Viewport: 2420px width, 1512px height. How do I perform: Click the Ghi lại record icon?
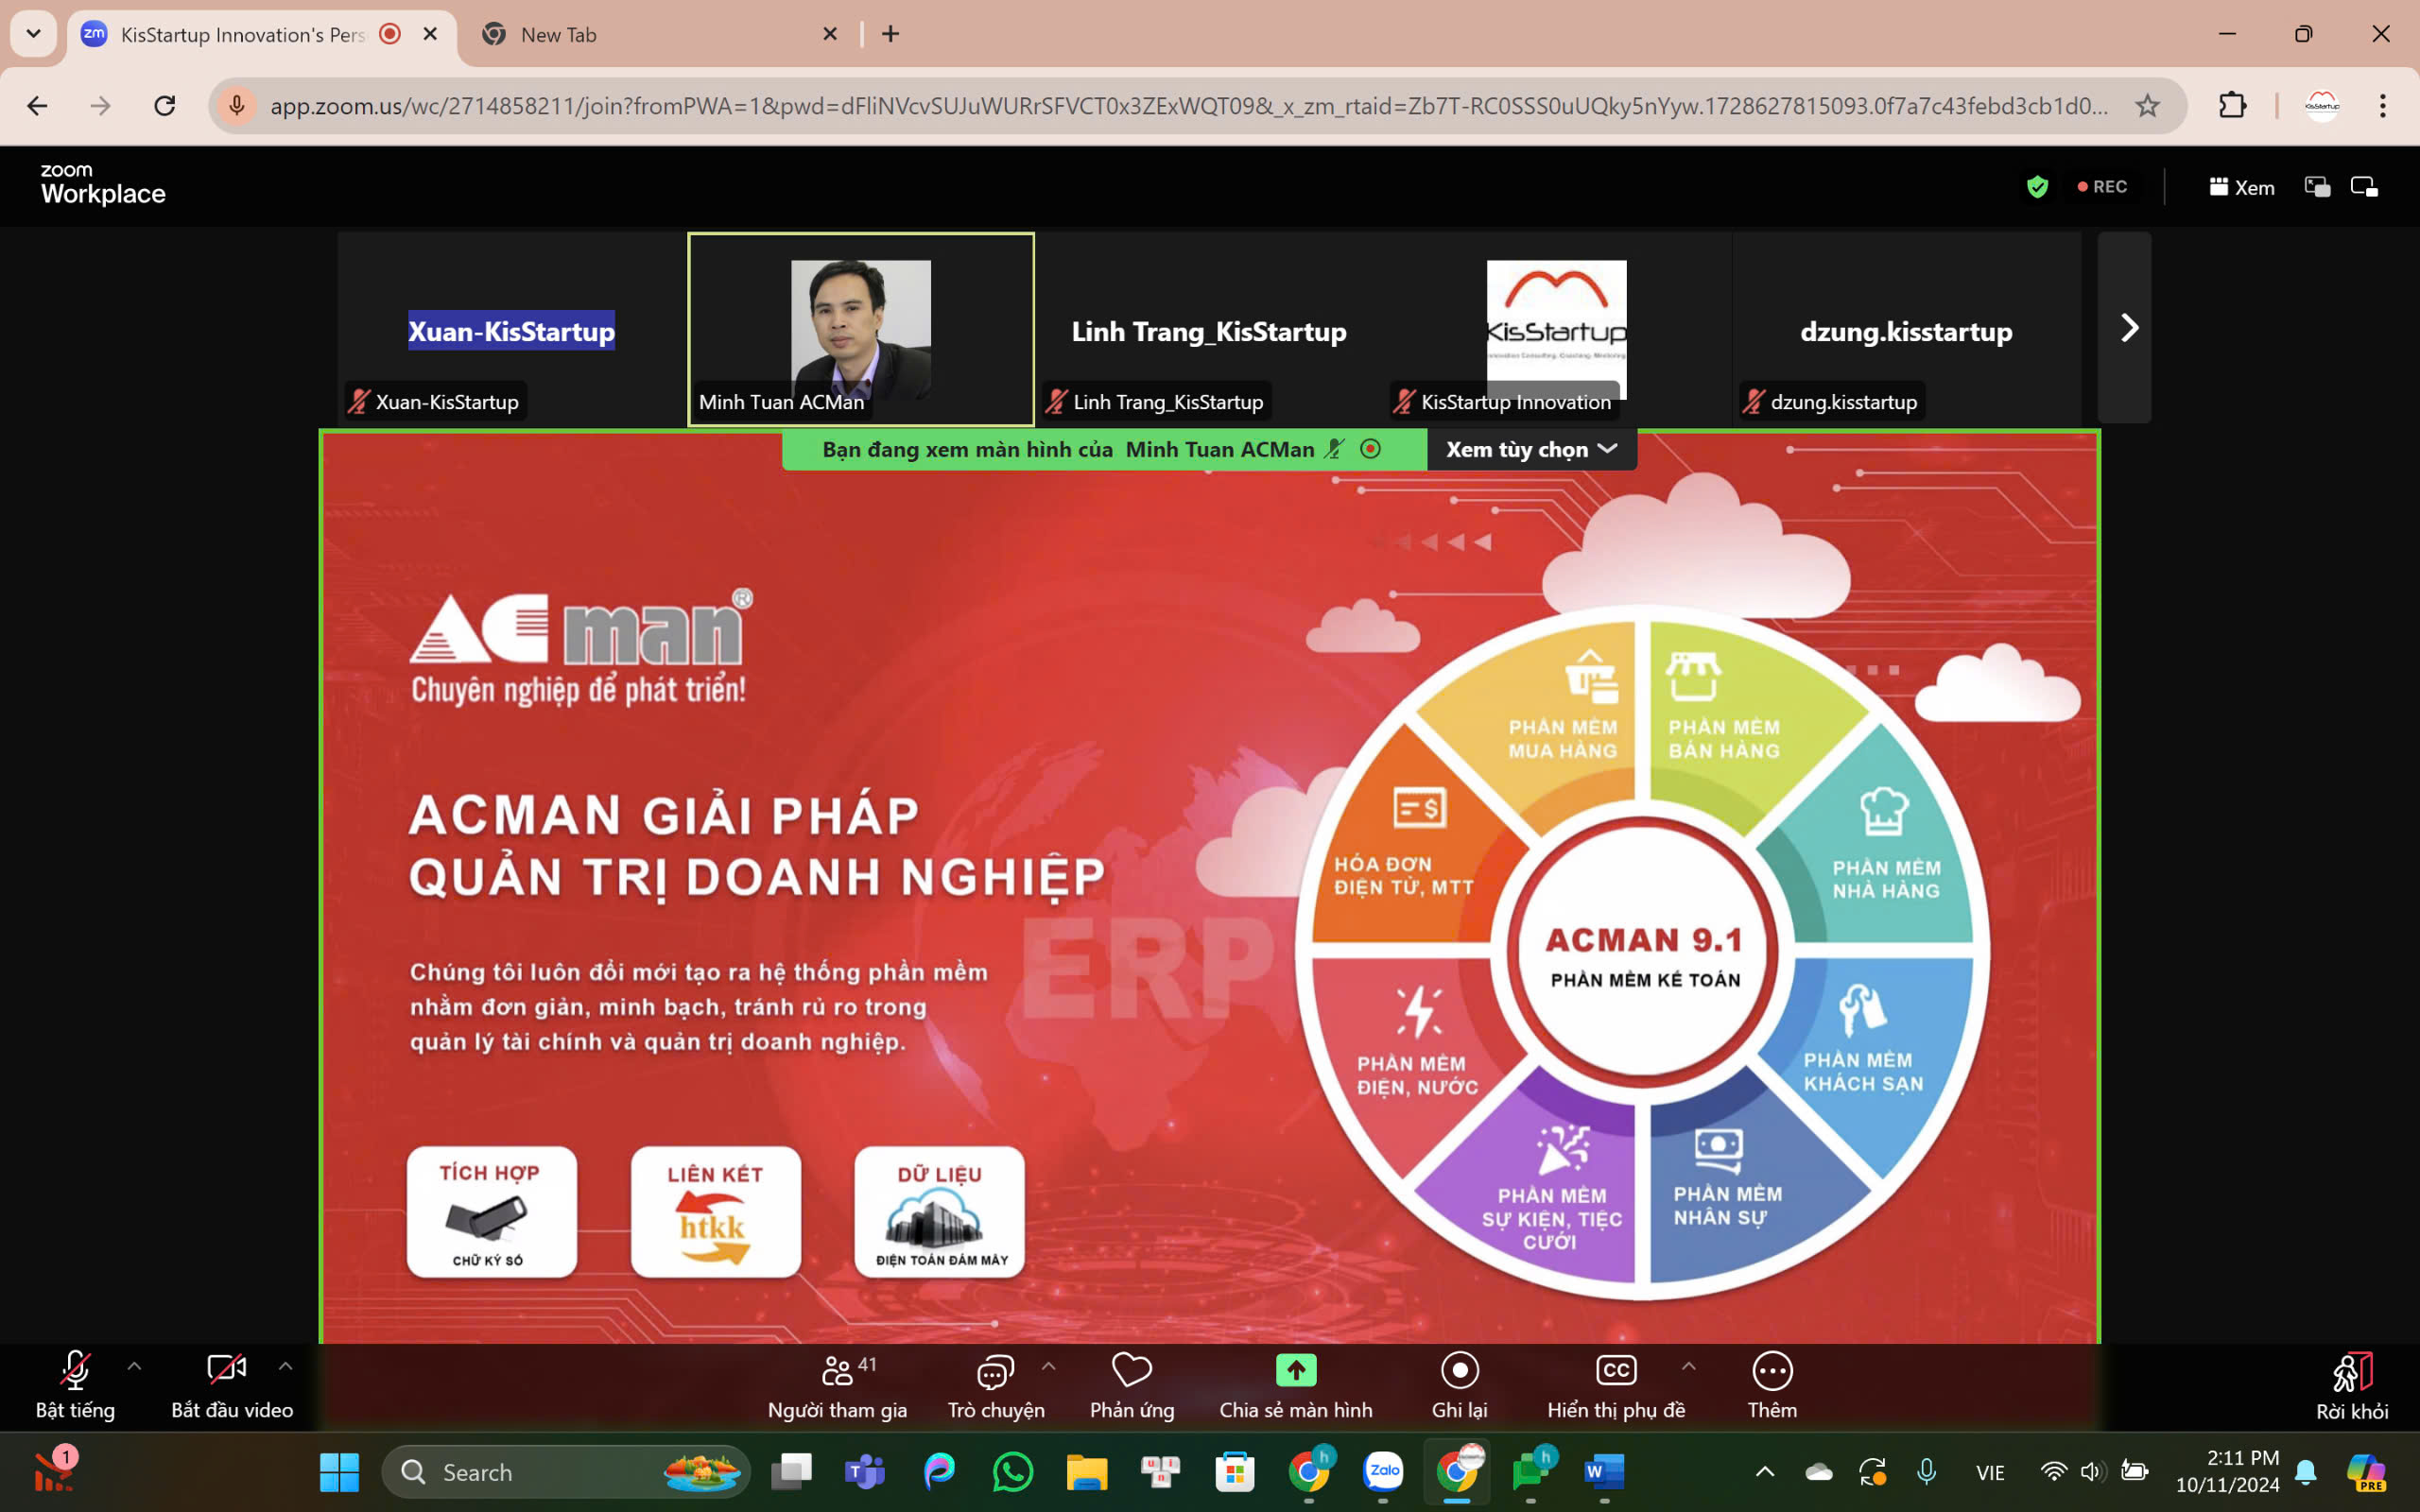click(1459, 1371)
